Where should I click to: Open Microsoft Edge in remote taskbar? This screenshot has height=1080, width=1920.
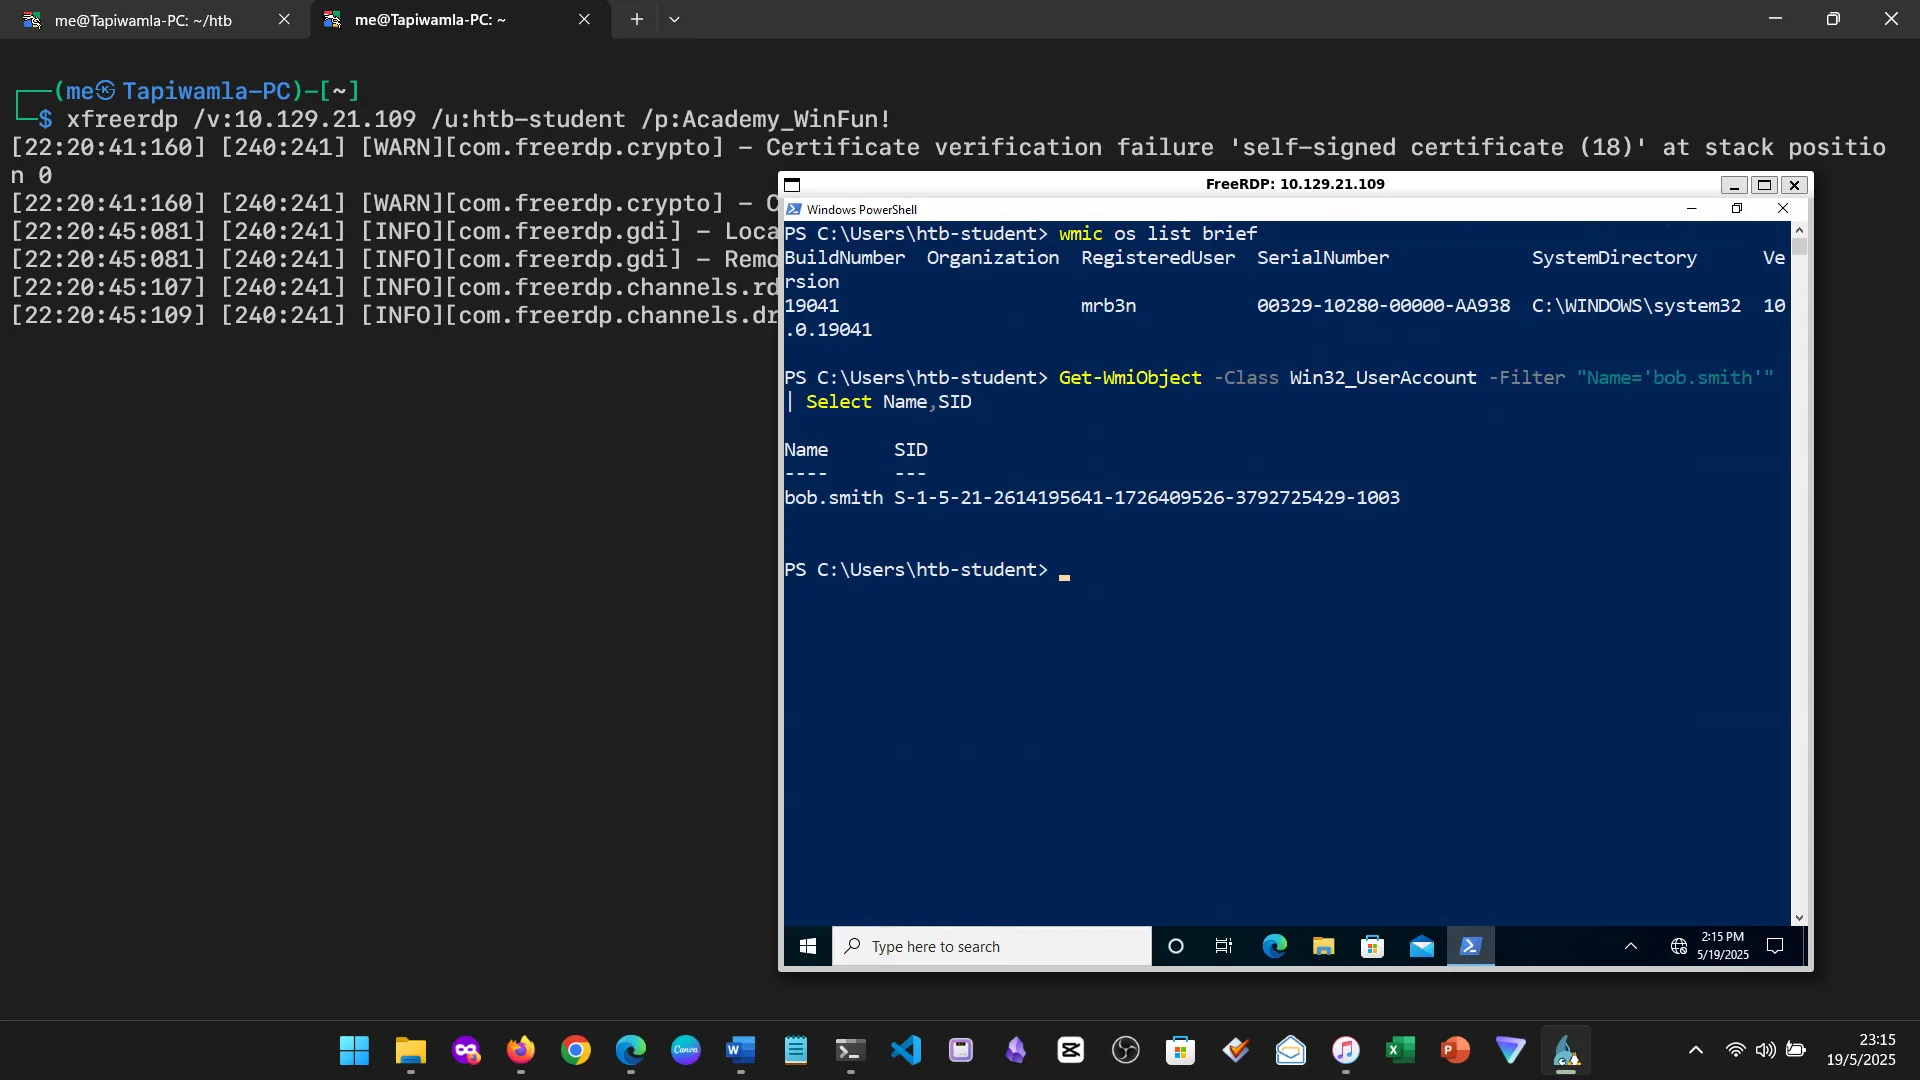coord(1274,946)
